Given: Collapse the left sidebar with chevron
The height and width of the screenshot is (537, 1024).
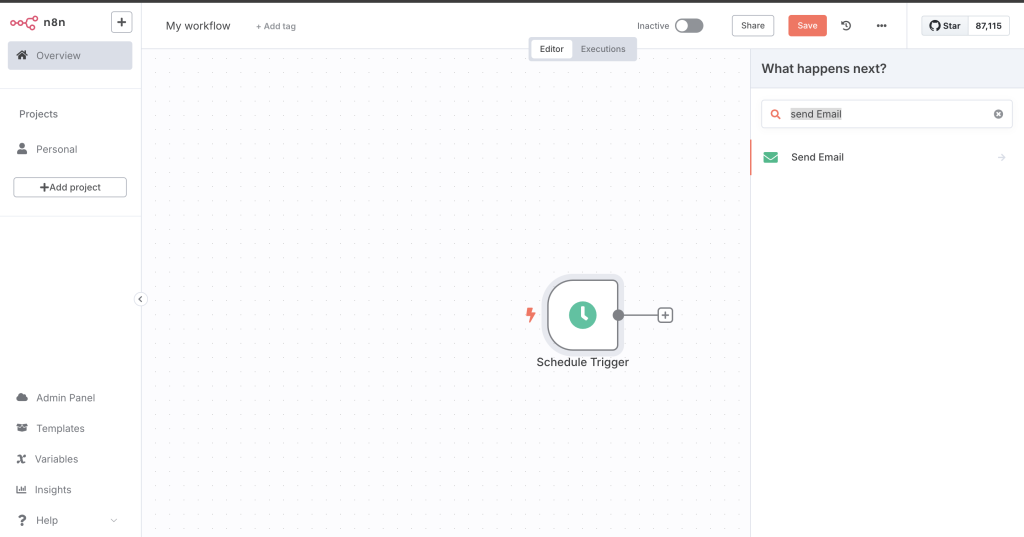Looking at the screenshot, I should (x=141, y=299).
